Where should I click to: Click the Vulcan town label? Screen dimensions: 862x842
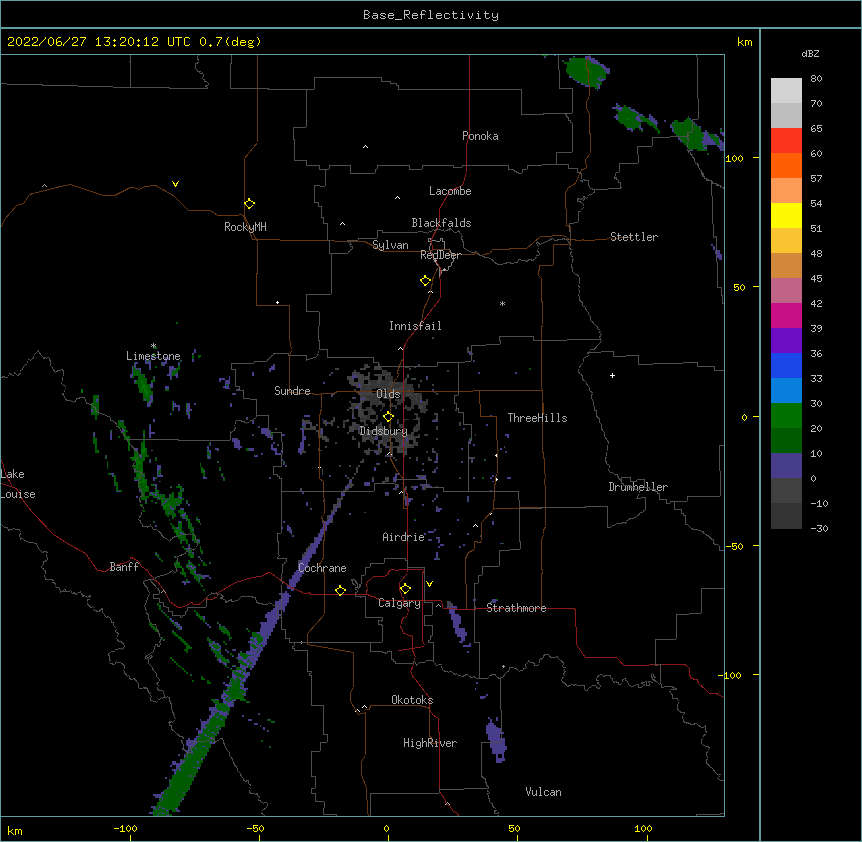point(543,792)
